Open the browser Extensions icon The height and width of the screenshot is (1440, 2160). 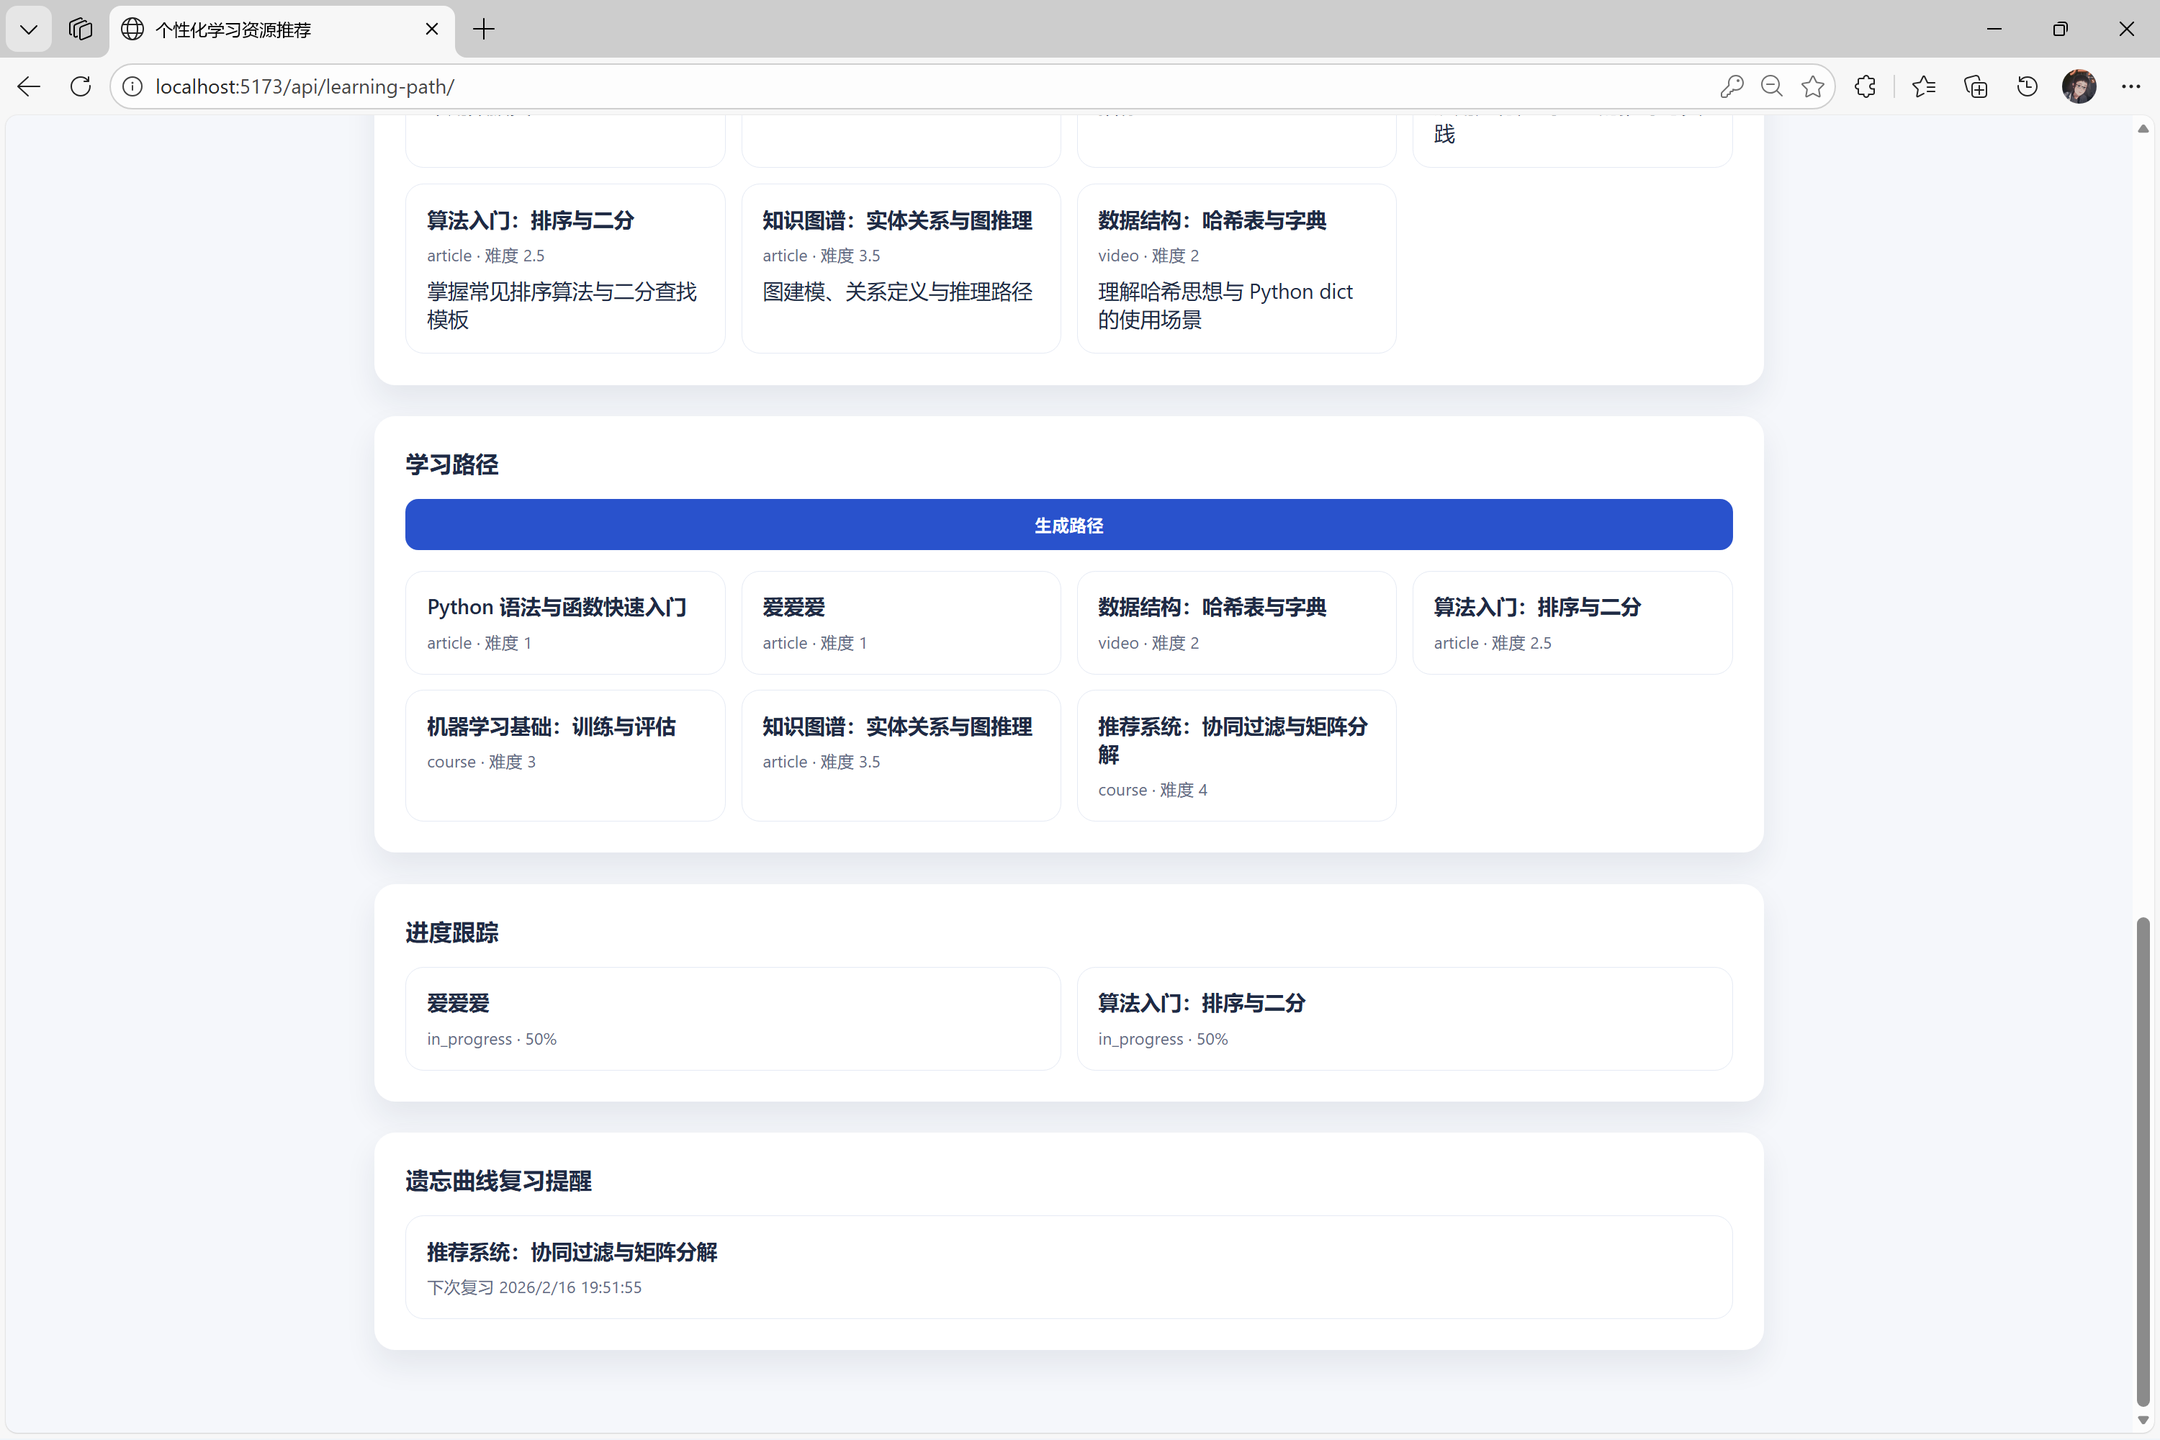point(1865,86)
